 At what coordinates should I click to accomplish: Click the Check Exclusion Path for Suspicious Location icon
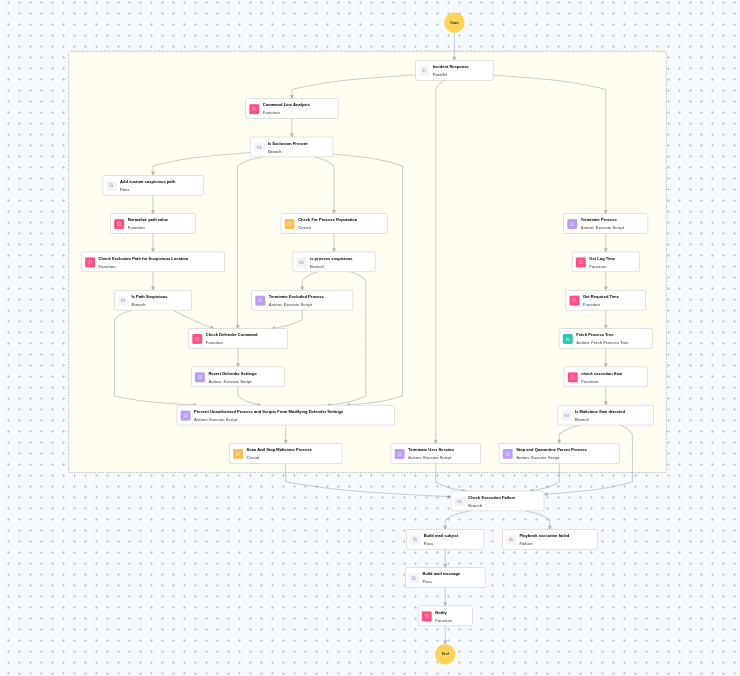point(90,262)
